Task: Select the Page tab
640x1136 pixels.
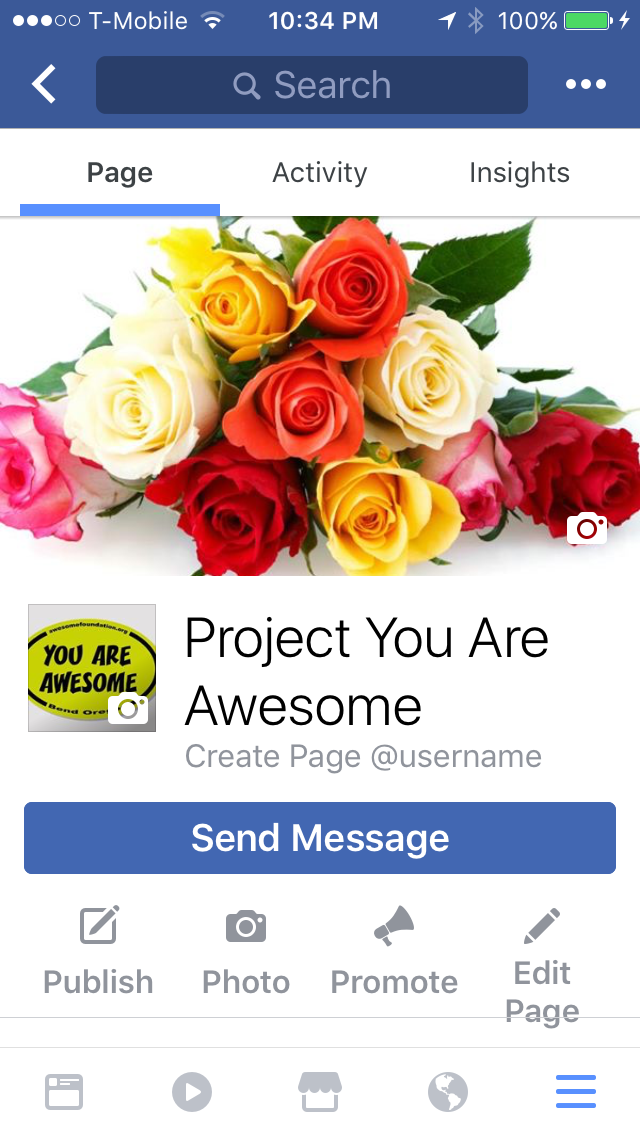Action: [120, 172]
